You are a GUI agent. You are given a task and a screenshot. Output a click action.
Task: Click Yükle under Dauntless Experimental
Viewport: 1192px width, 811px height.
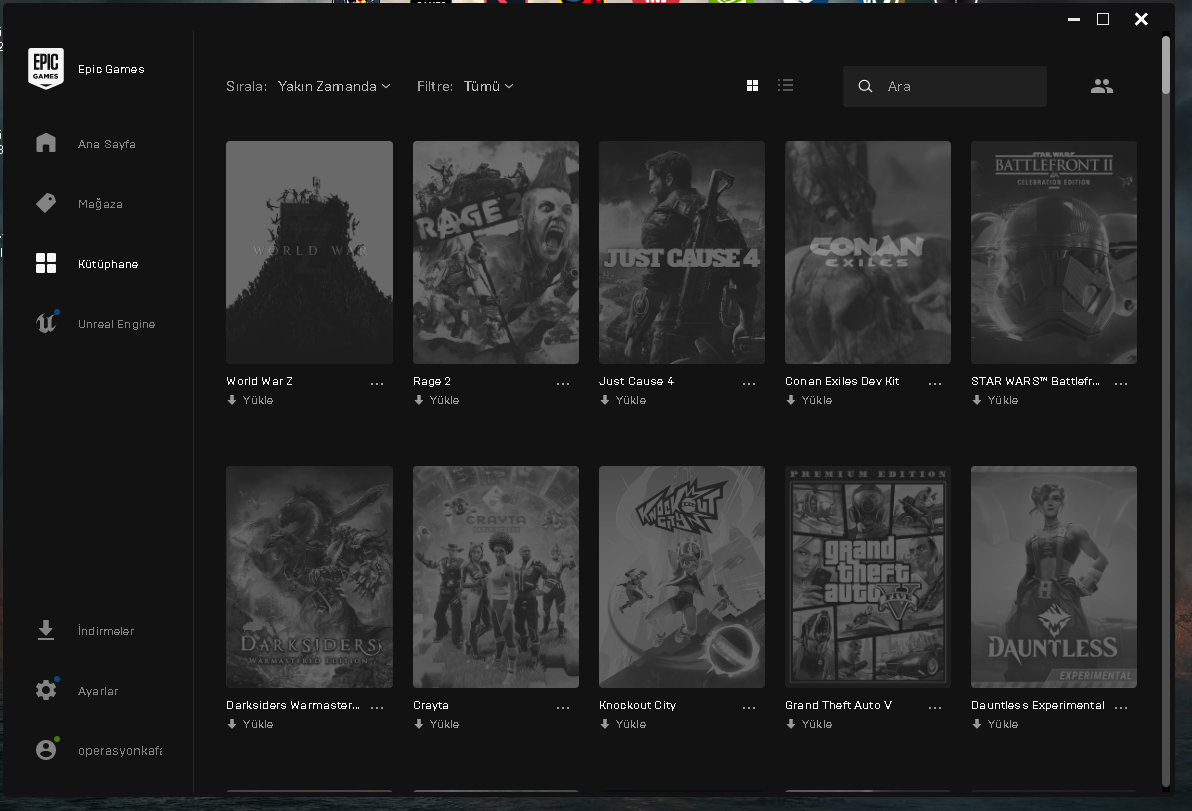click(995, 724)
